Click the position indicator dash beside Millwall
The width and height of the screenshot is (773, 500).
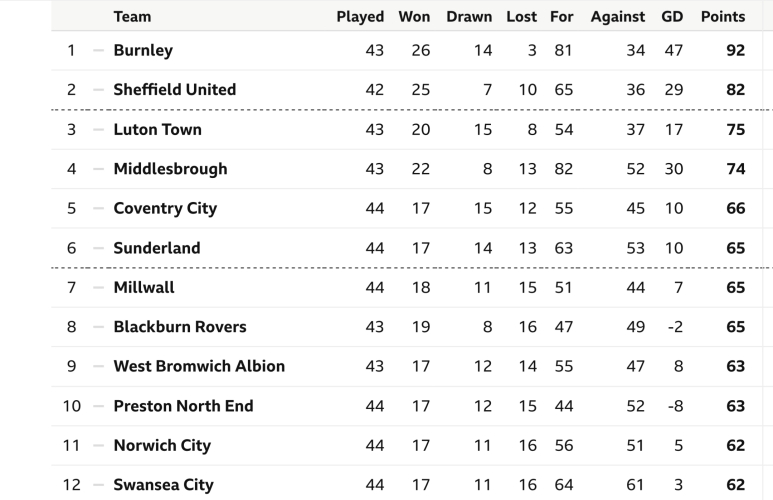pyautogui.click(x=98, y=287)
